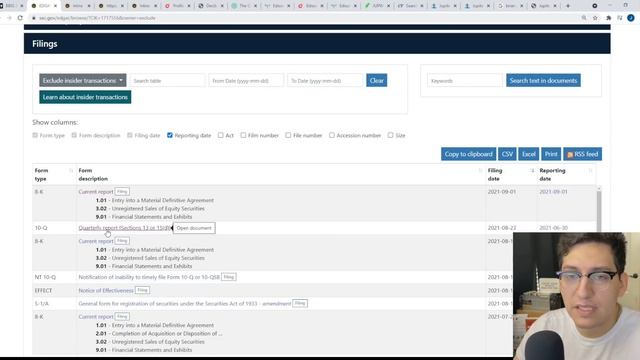Open a new browser tab with the plus icon
Image resolution: width=640 pixels, height=360 pixels.
(x=568, y=6)
